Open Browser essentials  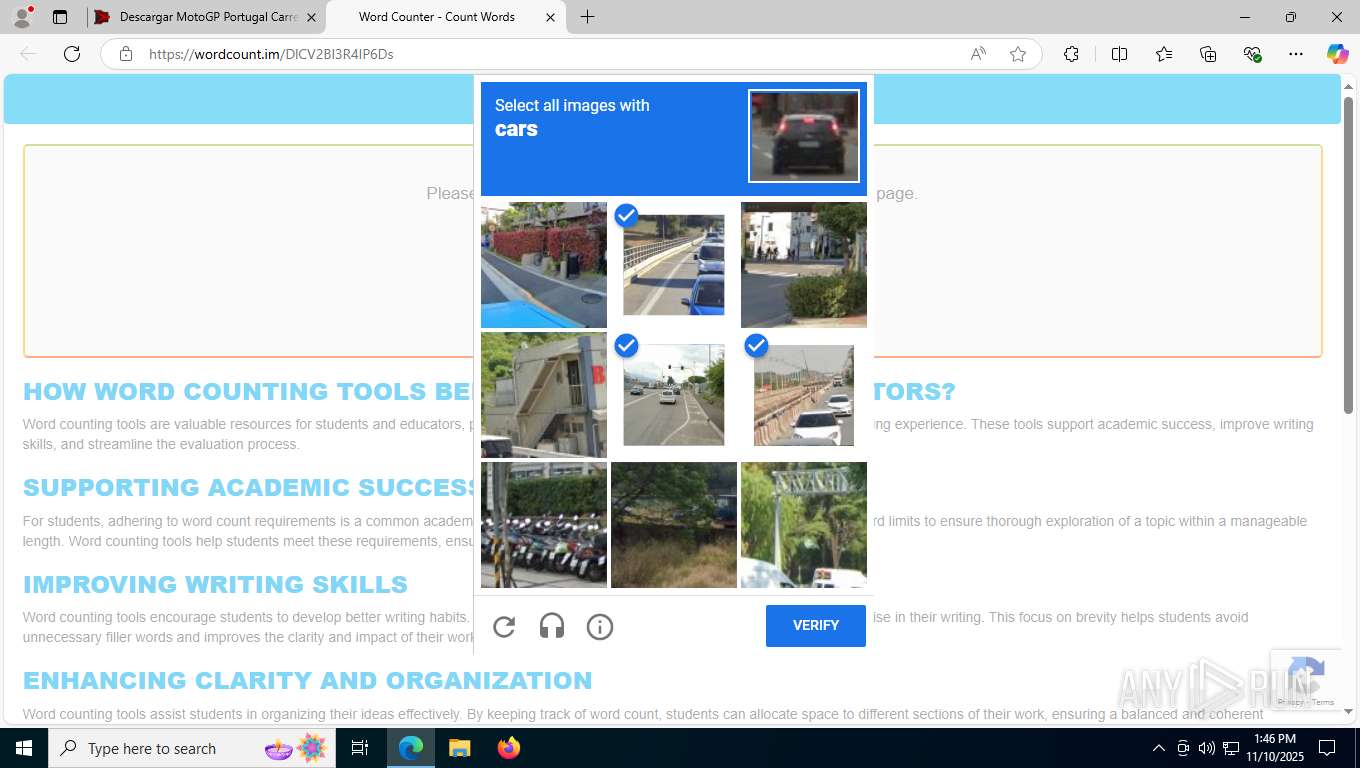(x=1252, y=54)
